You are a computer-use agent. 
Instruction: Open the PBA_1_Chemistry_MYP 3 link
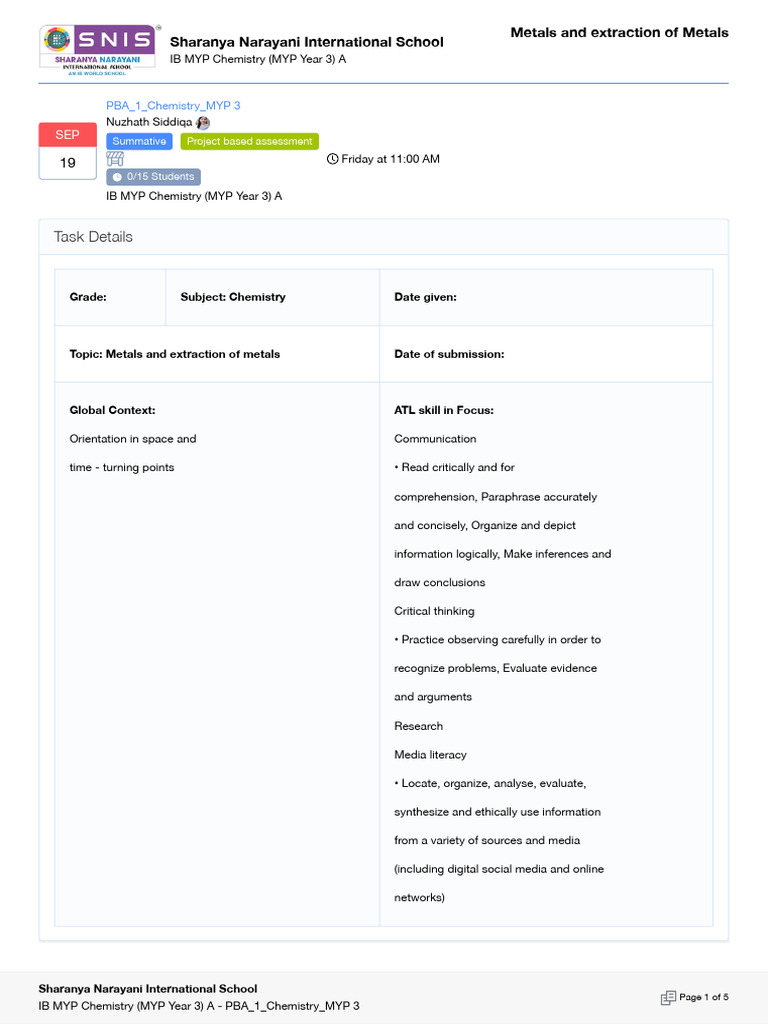[173, 105]
